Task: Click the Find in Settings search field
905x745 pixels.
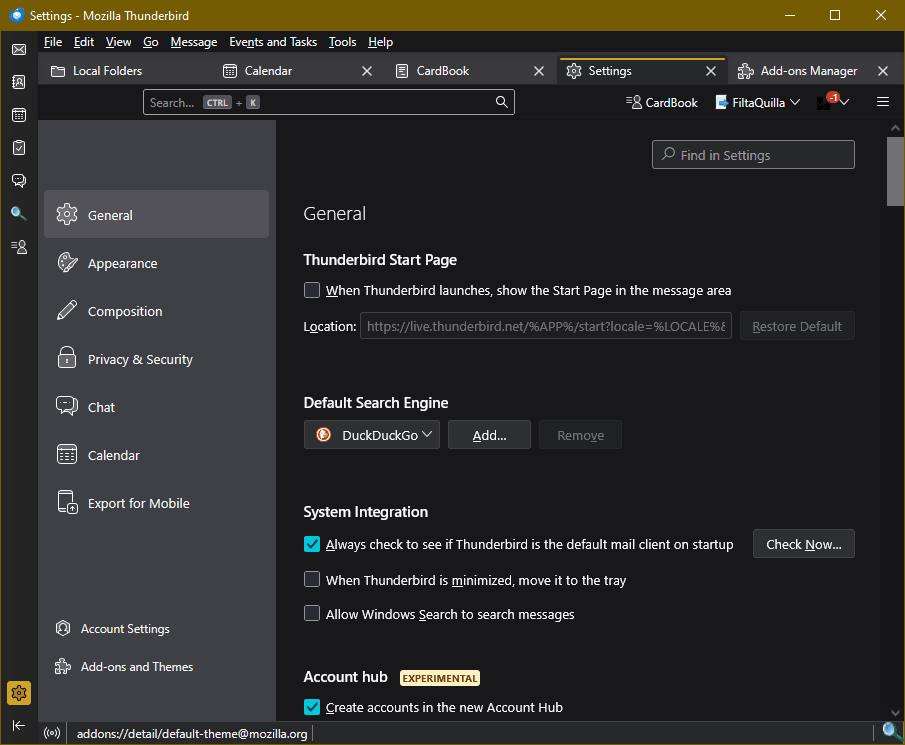Action: pos(753,155)
